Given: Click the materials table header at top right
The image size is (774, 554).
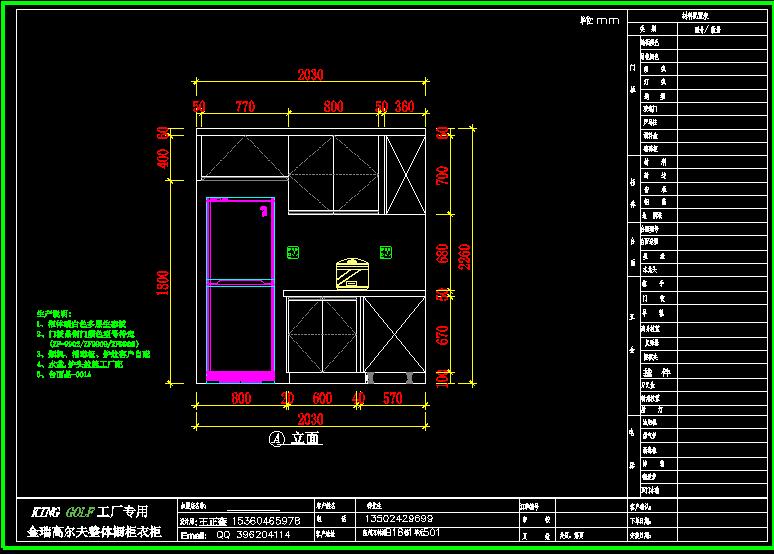Looking at the screenshot, I should pyautogui.click(x=697, y=16).
